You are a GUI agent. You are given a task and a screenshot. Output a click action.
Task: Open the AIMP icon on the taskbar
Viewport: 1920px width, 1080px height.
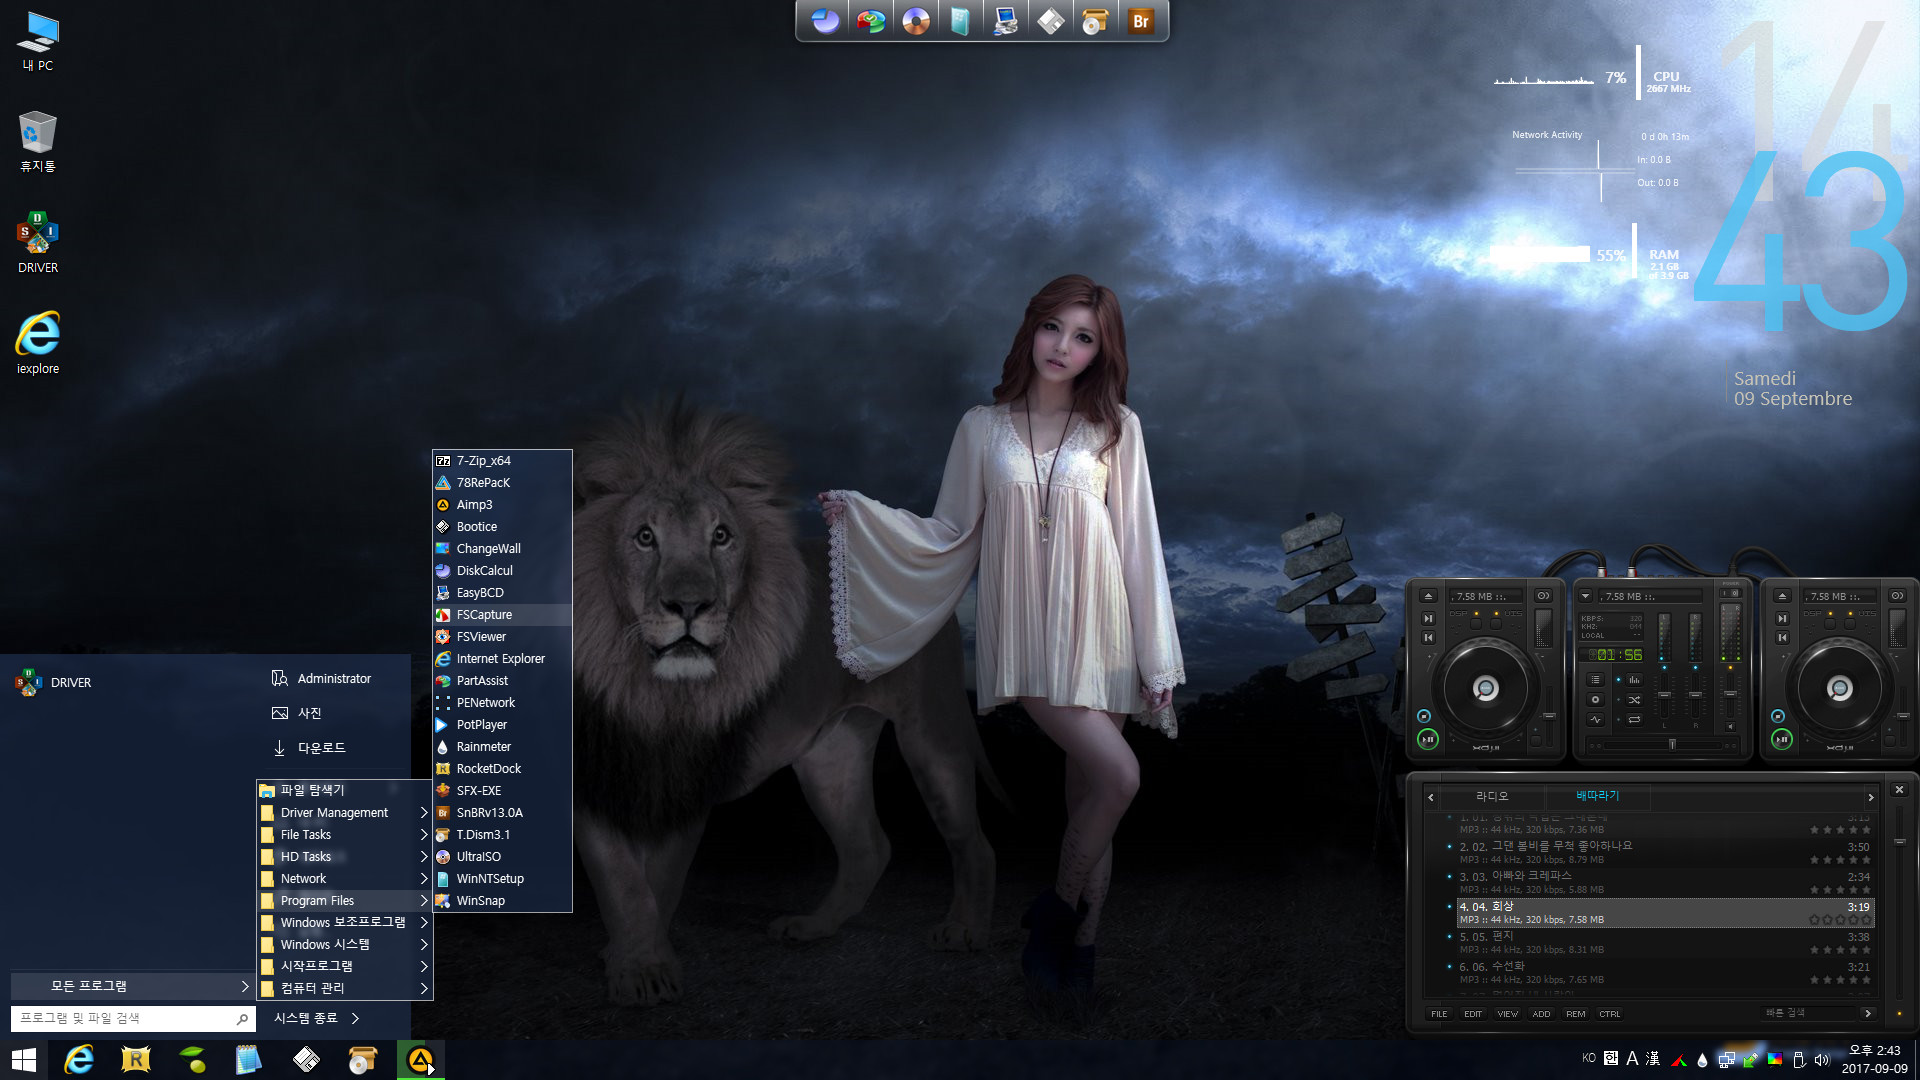click(421, 1060)
